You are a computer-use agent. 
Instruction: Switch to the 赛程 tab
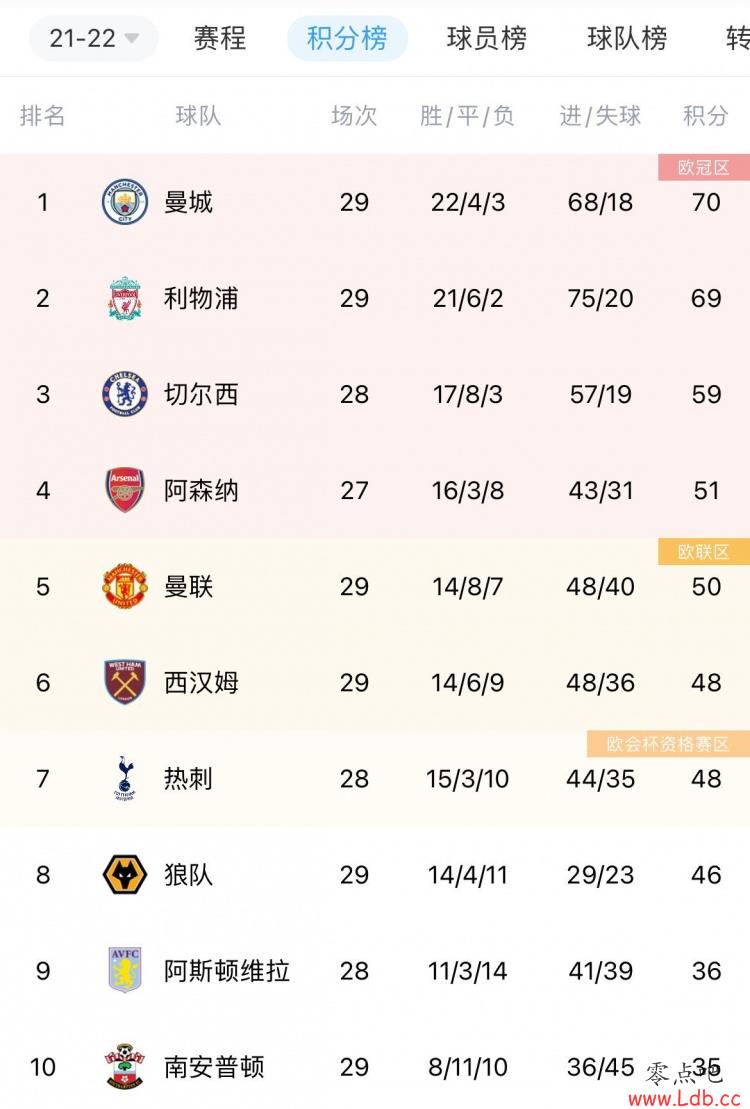[x=220, y=38]
